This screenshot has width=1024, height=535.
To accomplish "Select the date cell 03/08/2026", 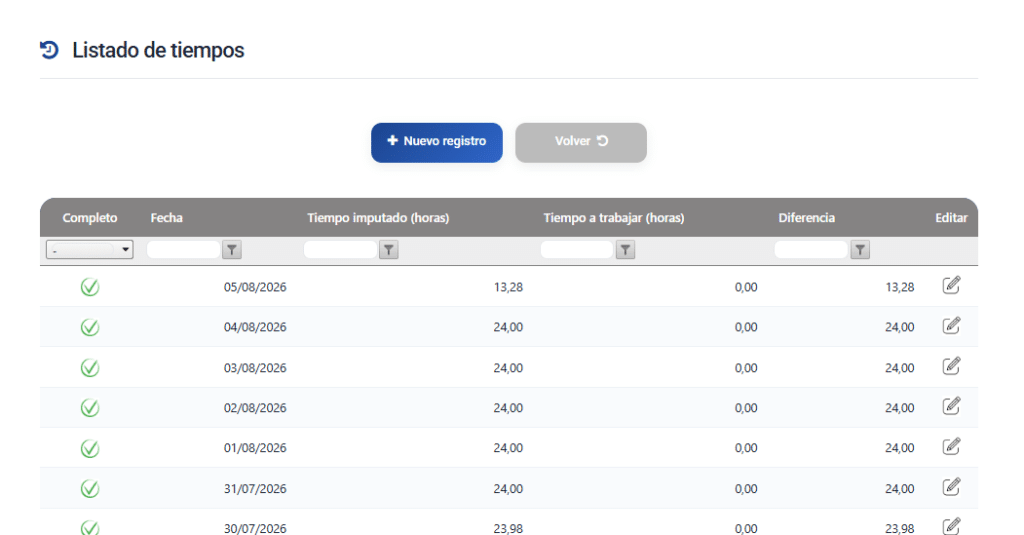I will pyautogui.click(x=255, y=368).
